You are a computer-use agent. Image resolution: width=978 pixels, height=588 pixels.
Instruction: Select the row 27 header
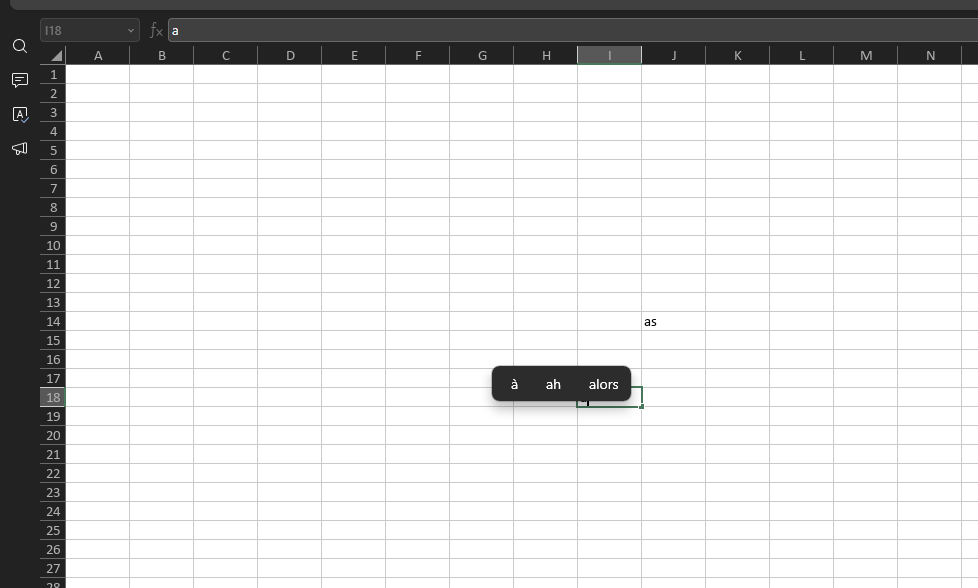(53, 568)
